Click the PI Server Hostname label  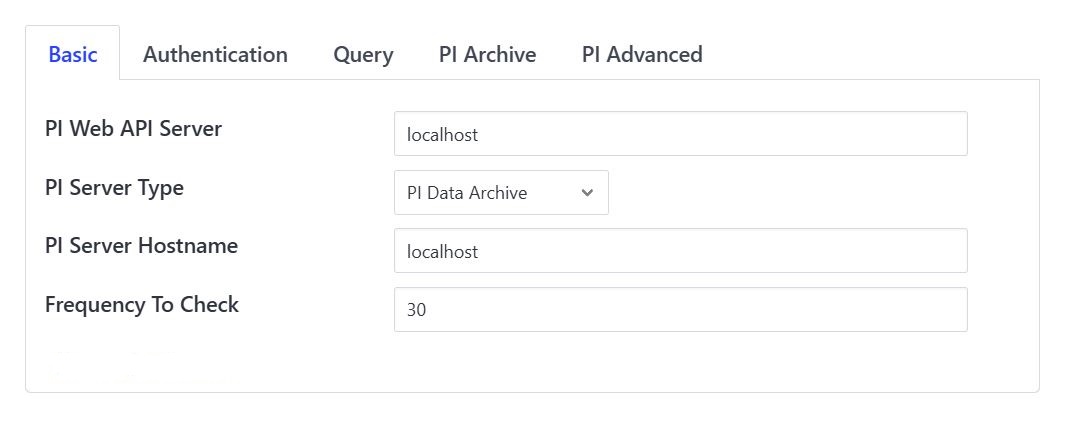[x=141, y=246]
